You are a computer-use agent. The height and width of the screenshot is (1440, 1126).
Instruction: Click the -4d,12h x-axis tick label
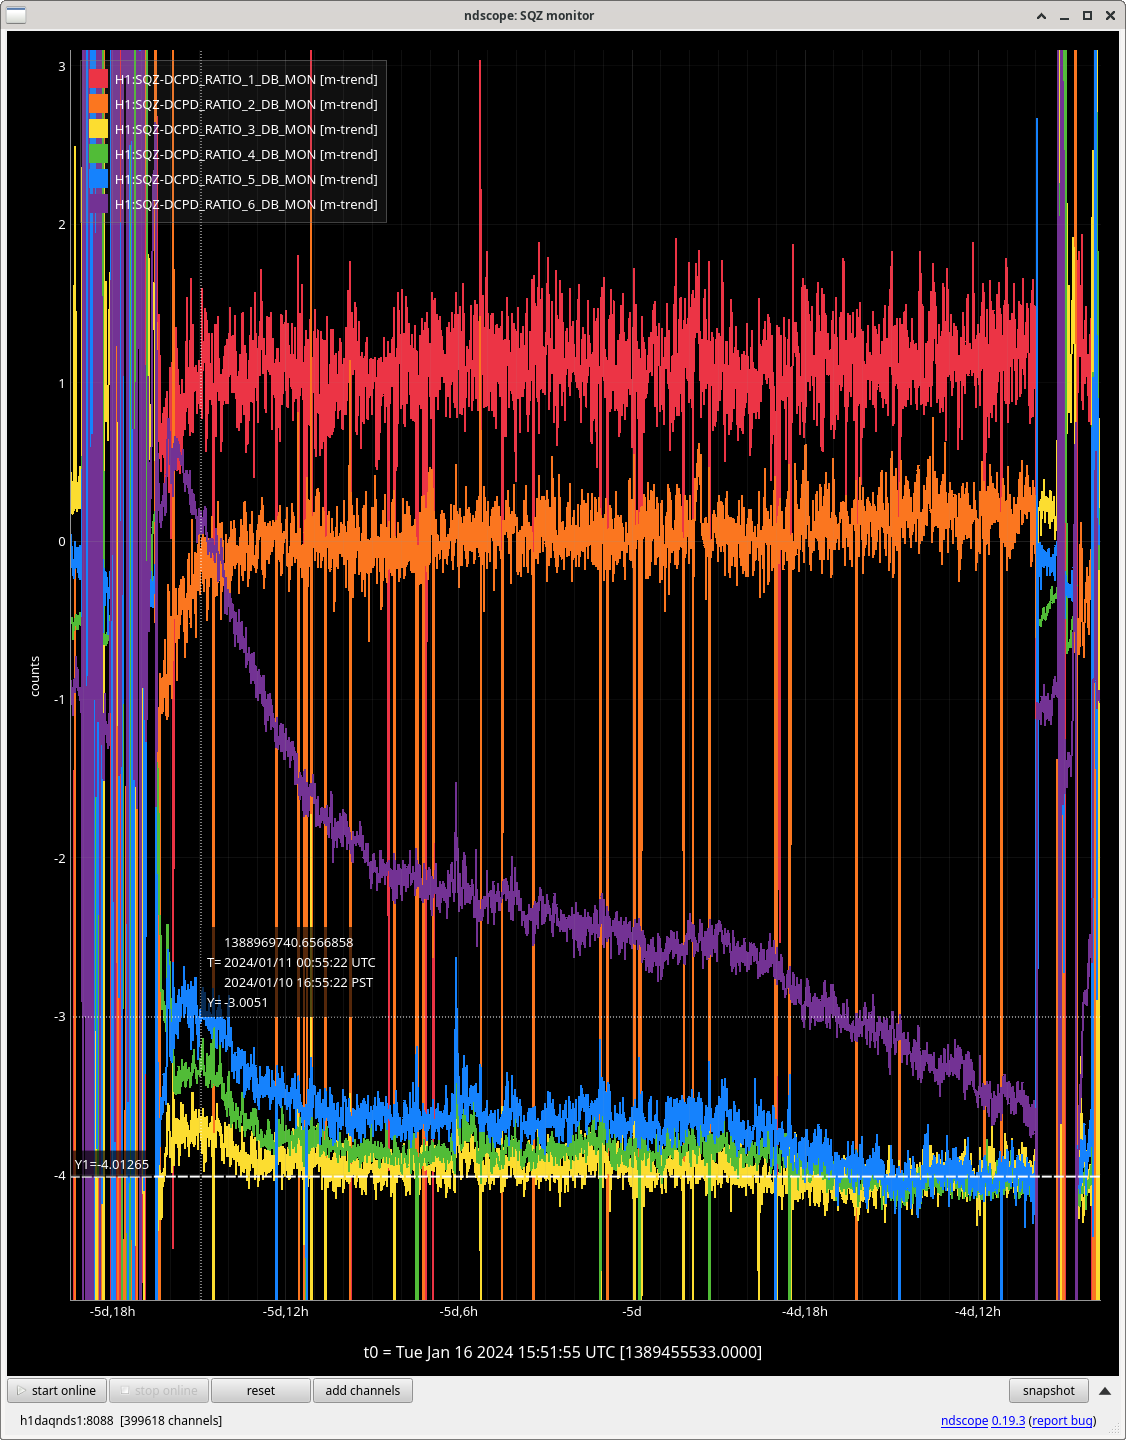pos(978,1311)
